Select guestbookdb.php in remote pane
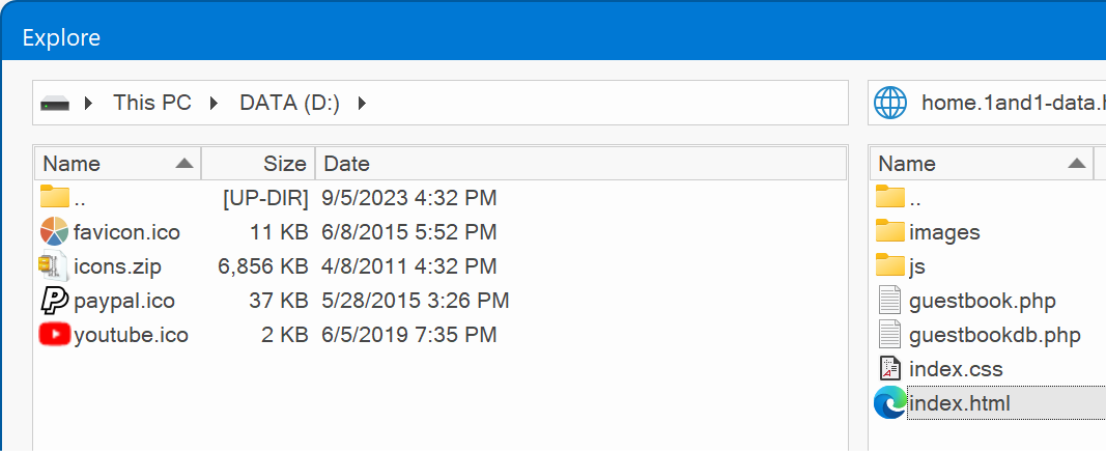Image resolution: width=1107 pixels, height=452 pixels. coord(995,335)
